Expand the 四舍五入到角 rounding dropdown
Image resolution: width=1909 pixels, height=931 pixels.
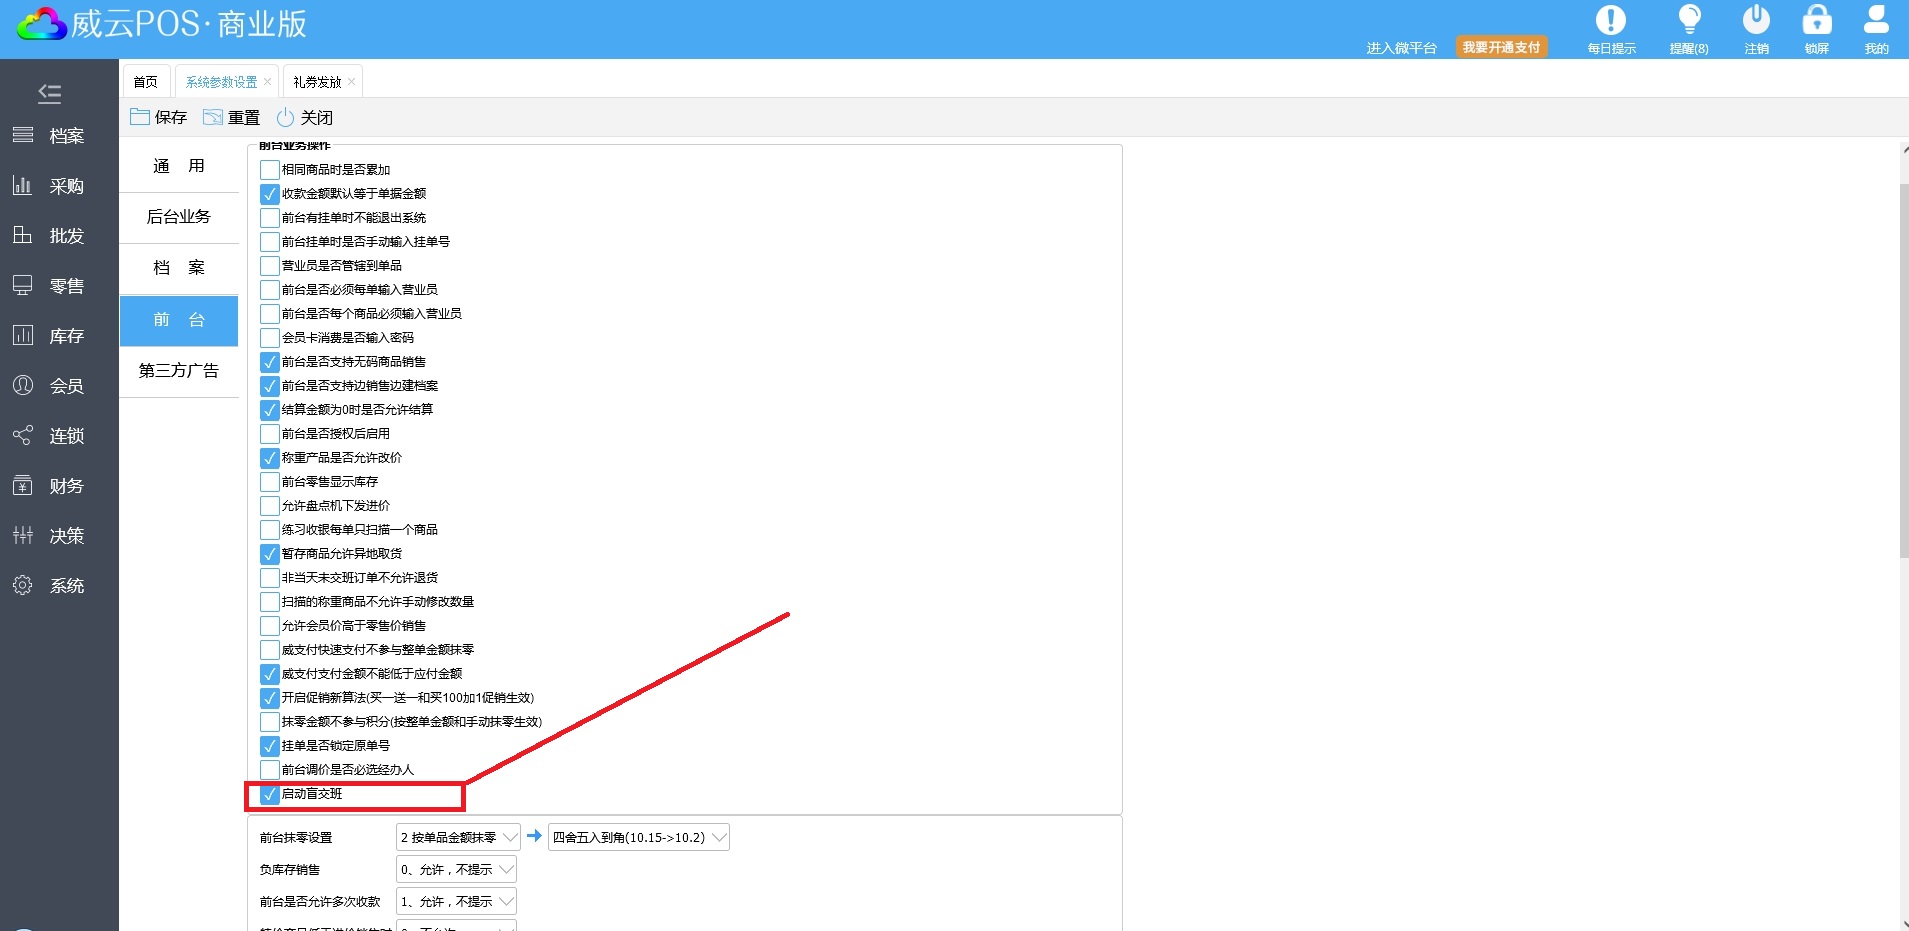tap(638, 838)
